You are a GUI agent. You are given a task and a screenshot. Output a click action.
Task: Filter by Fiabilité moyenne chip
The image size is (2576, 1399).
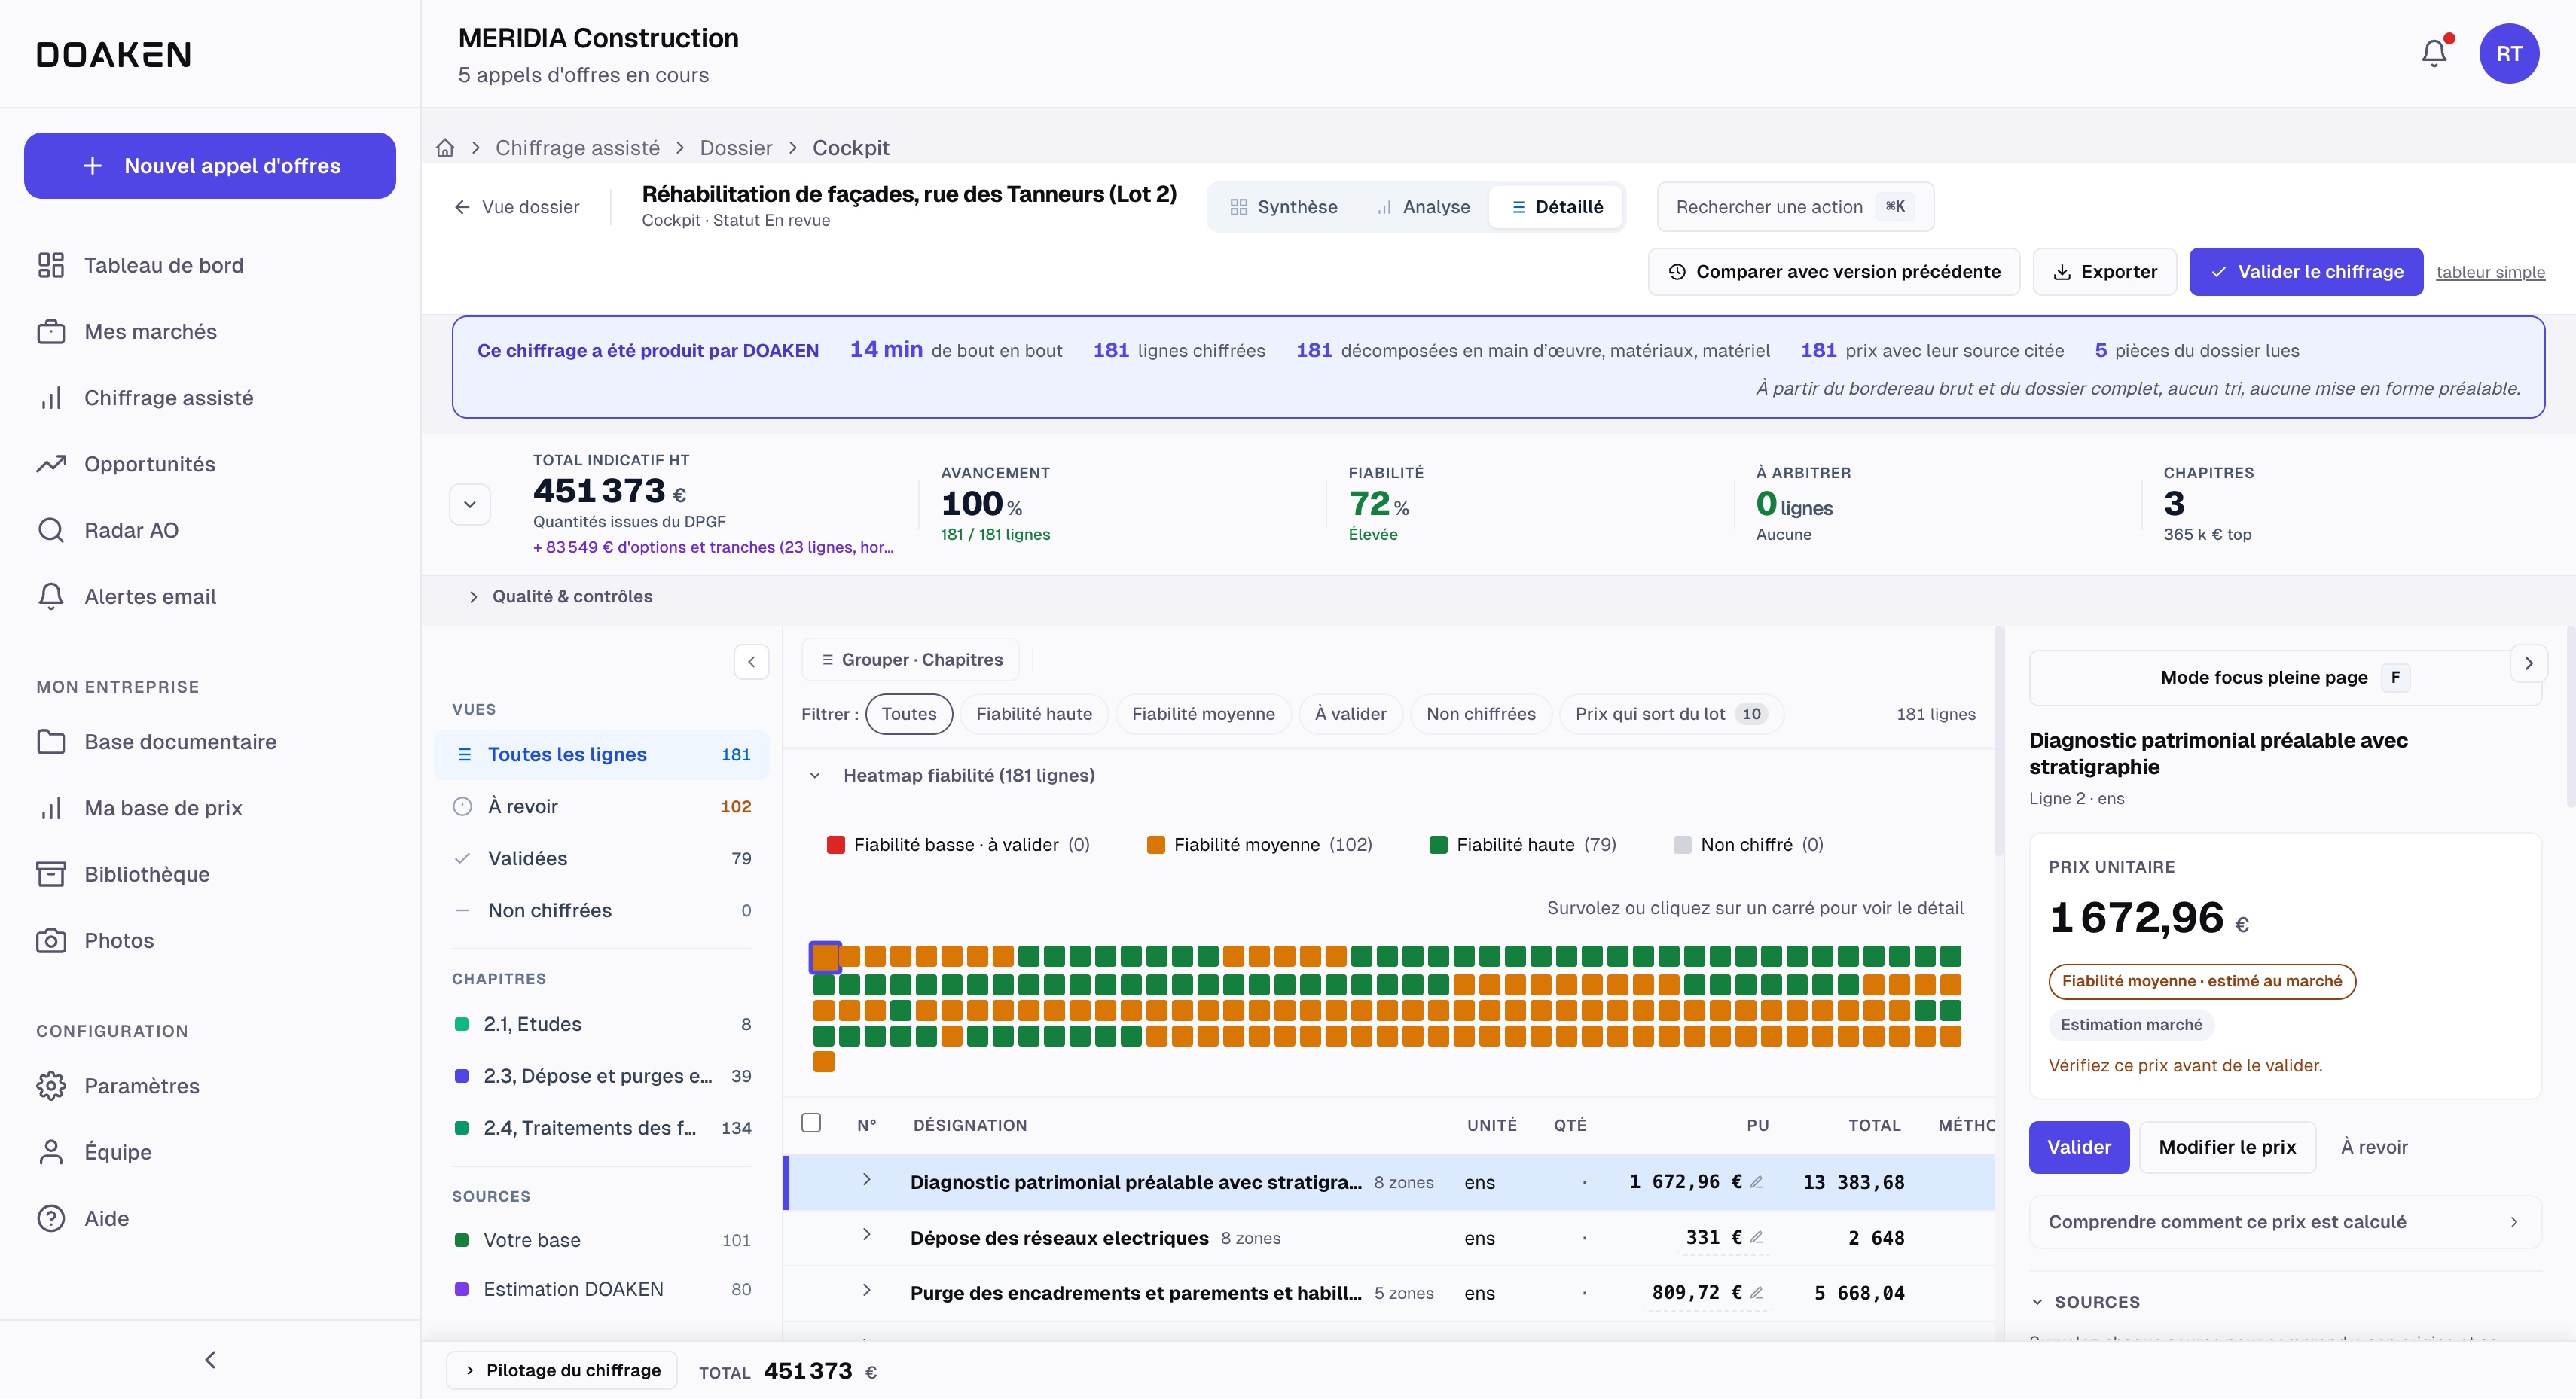[x=1203, y=714]
